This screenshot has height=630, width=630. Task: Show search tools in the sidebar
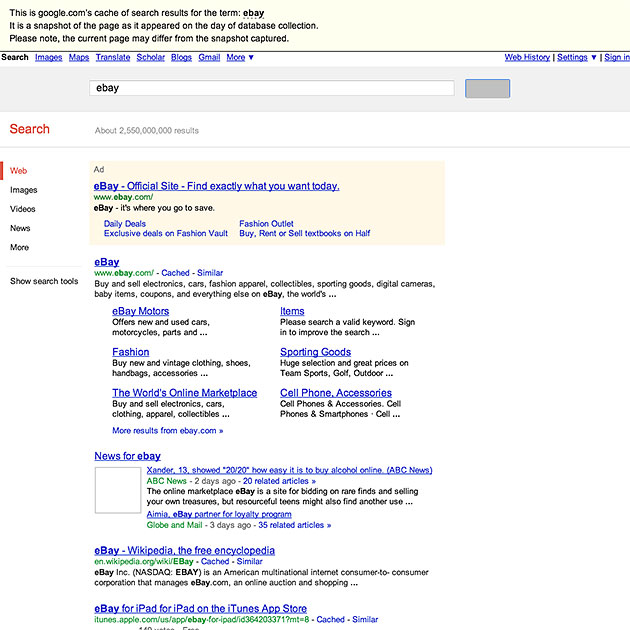click(x=44, y=281)
